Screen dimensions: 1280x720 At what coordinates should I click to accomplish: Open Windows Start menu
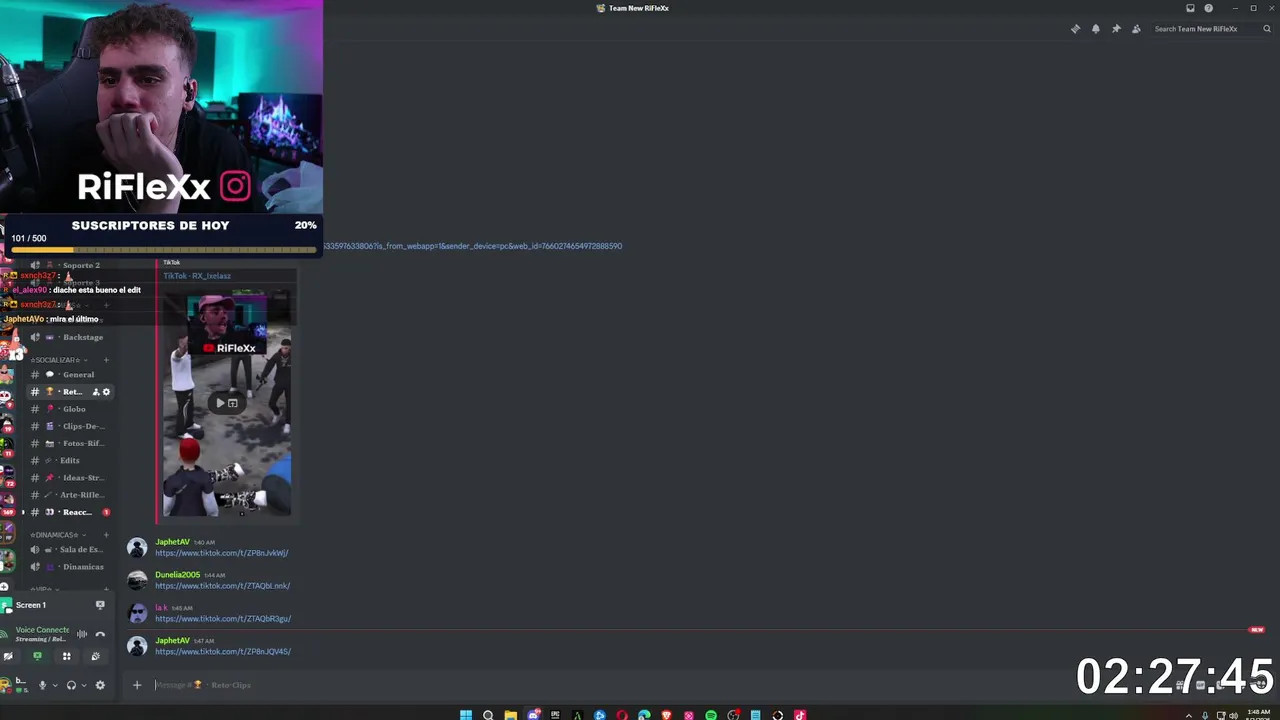466,715
